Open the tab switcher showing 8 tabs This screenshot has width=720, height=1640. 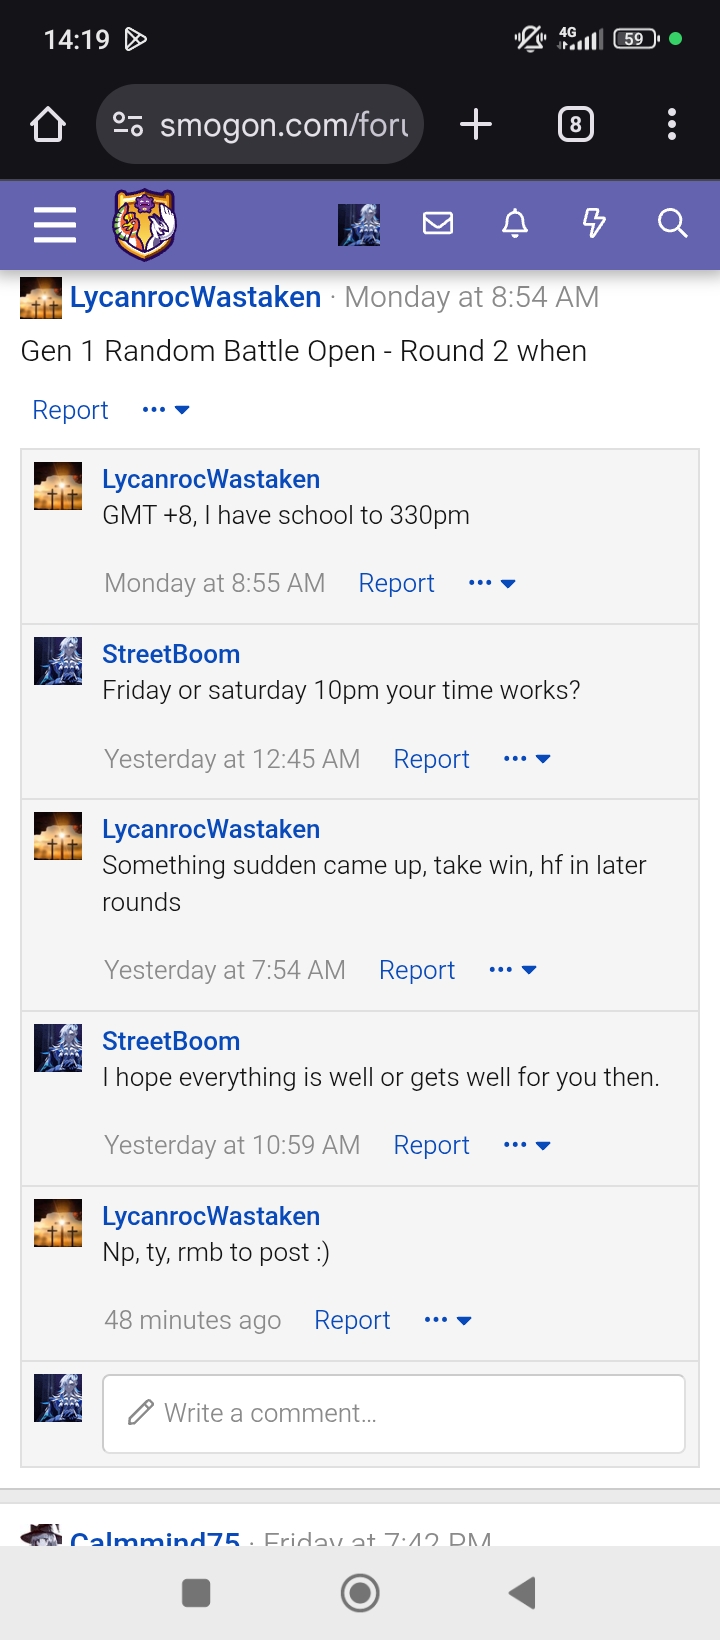click(x=575, y=125)
